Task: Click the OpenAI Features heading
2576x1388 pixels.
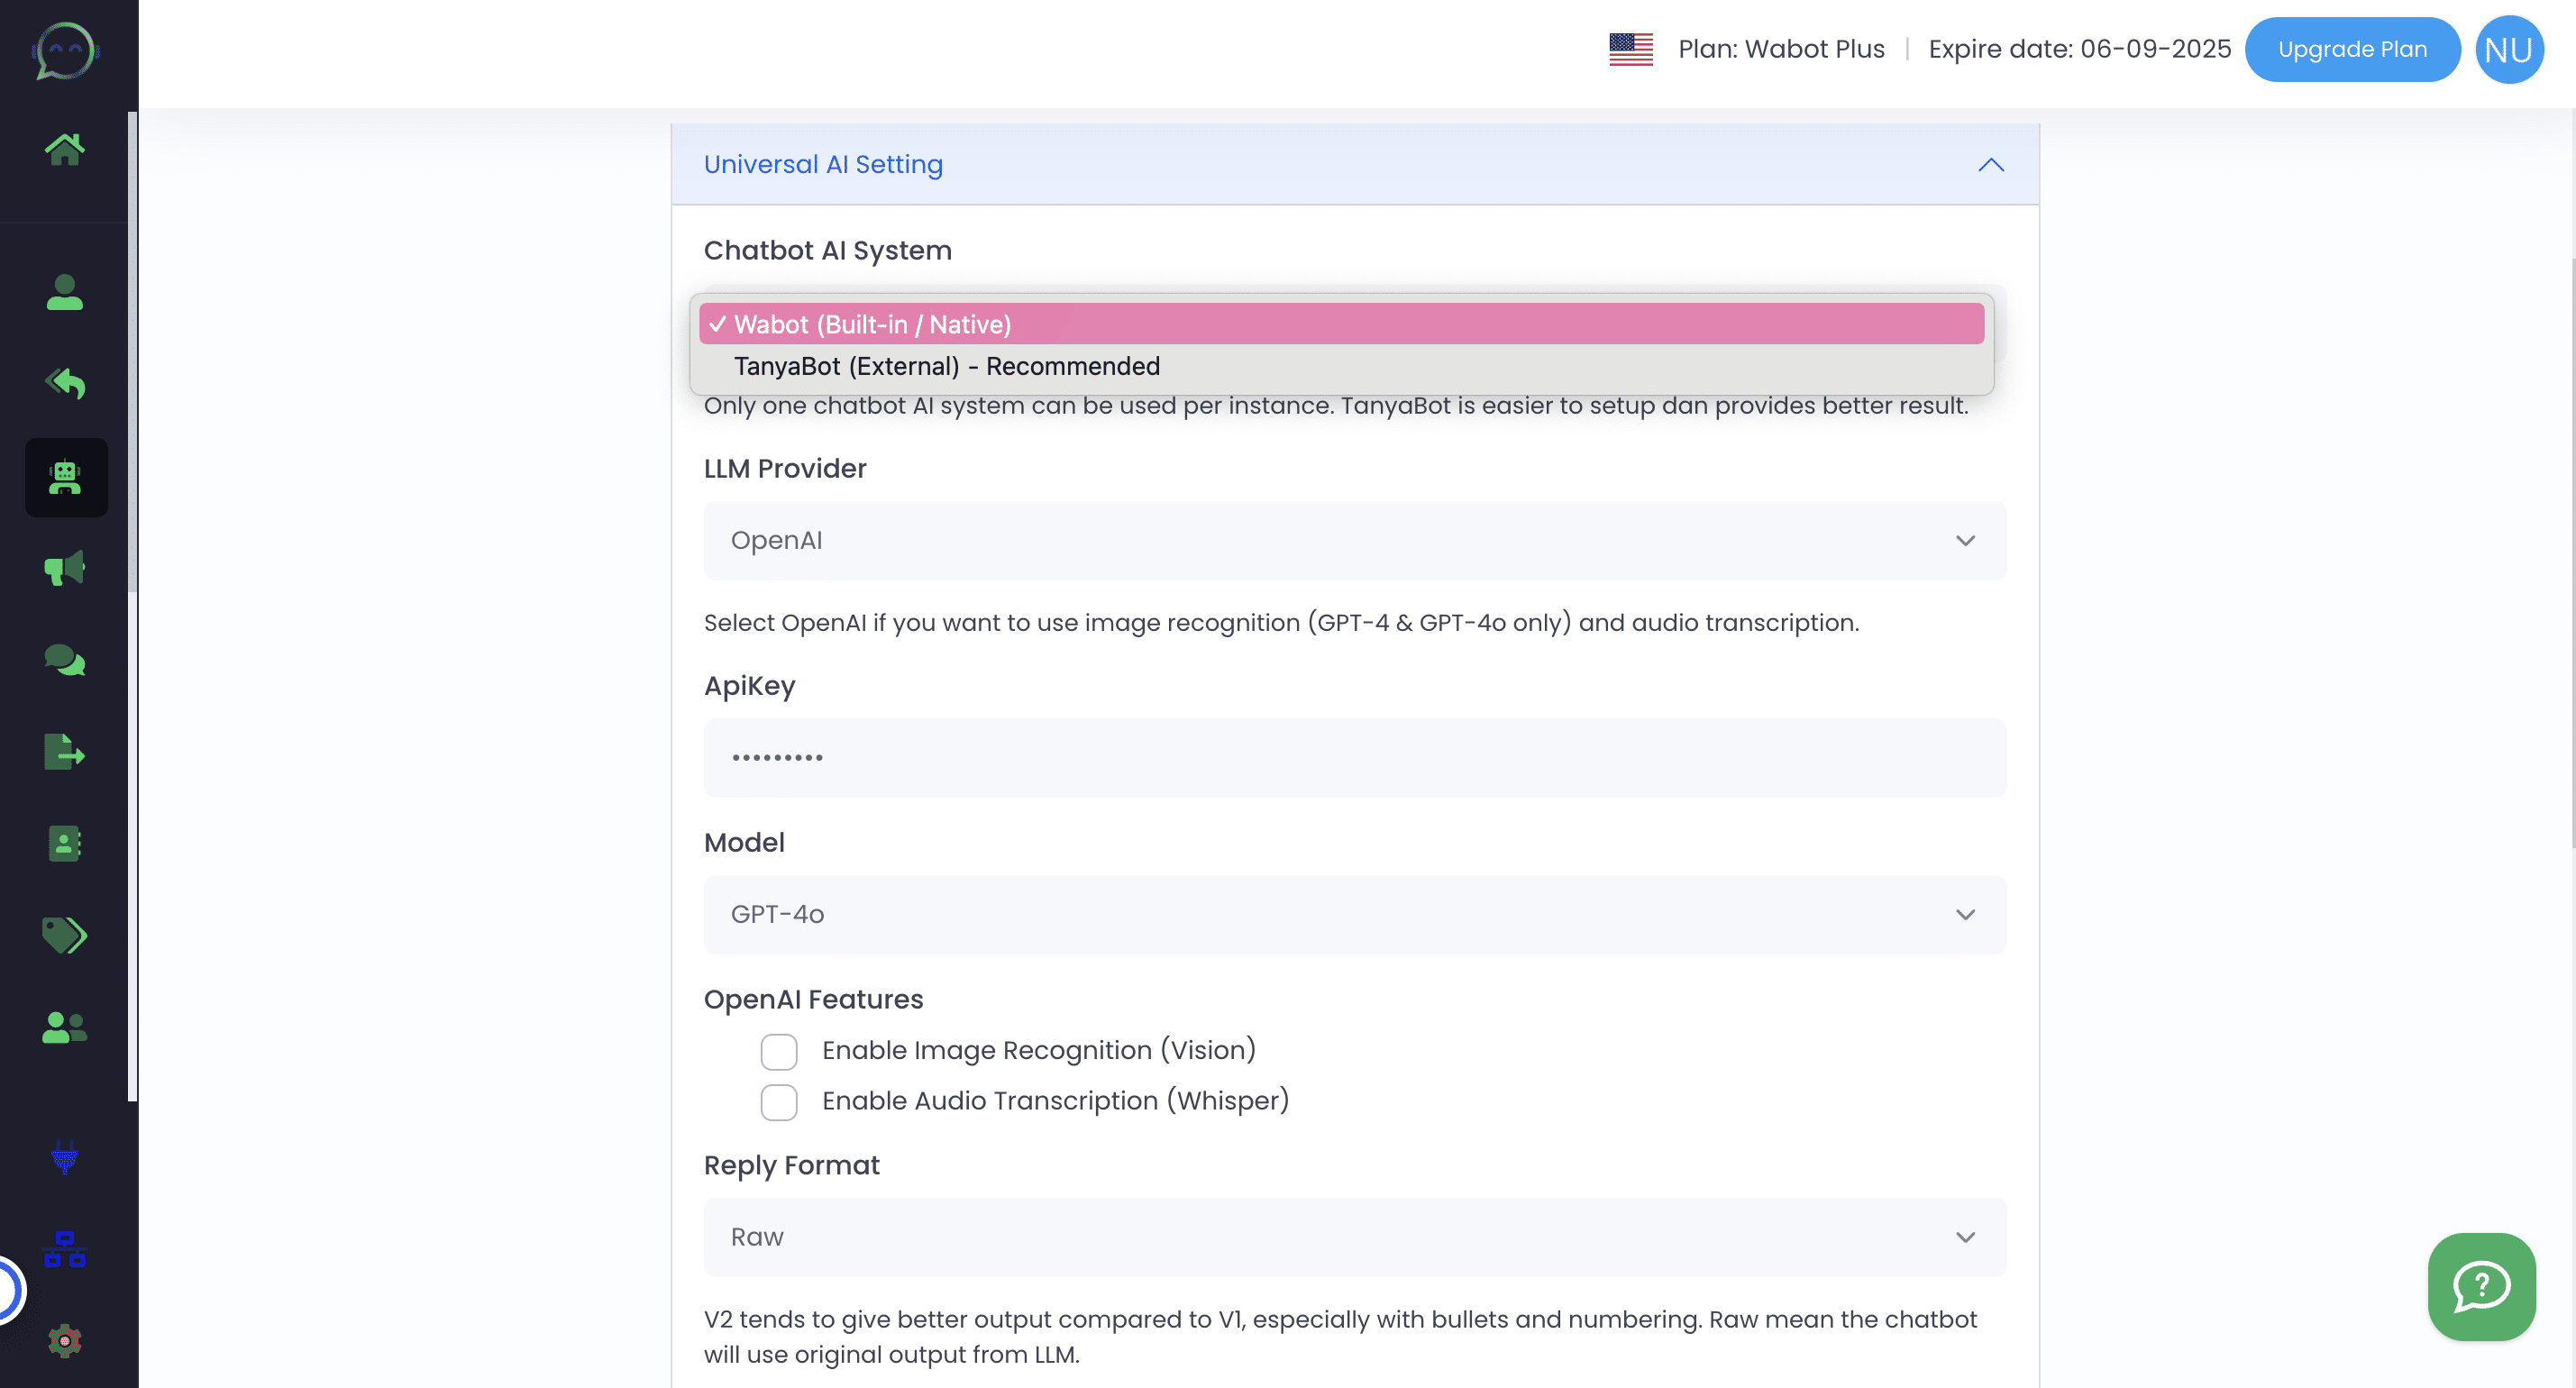Action: coord(813,999)
